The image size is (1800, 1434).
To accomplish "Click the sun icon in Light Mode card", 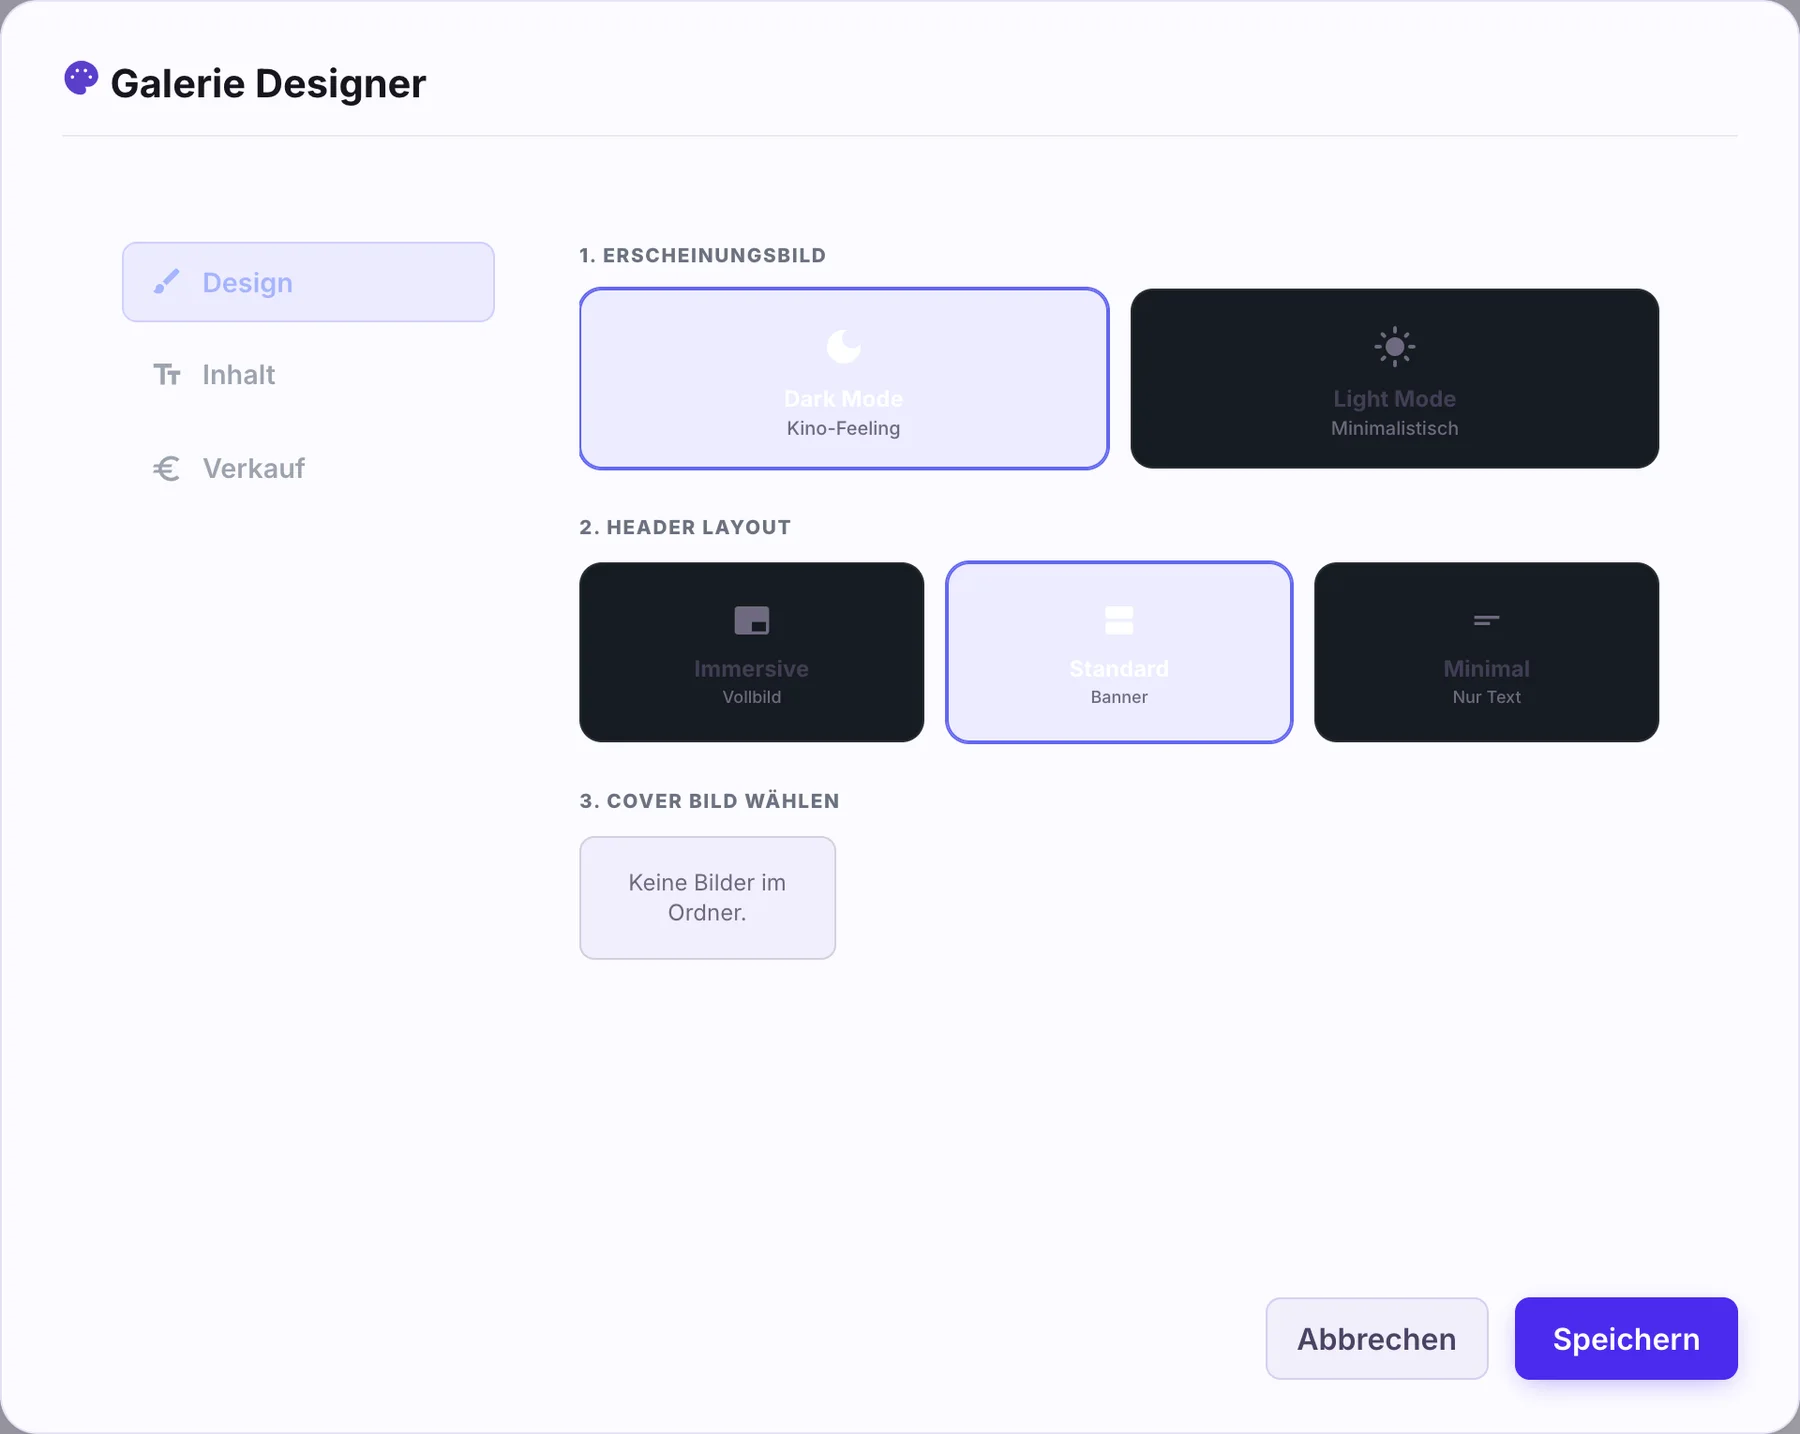I will click(x=1394, y=347).
